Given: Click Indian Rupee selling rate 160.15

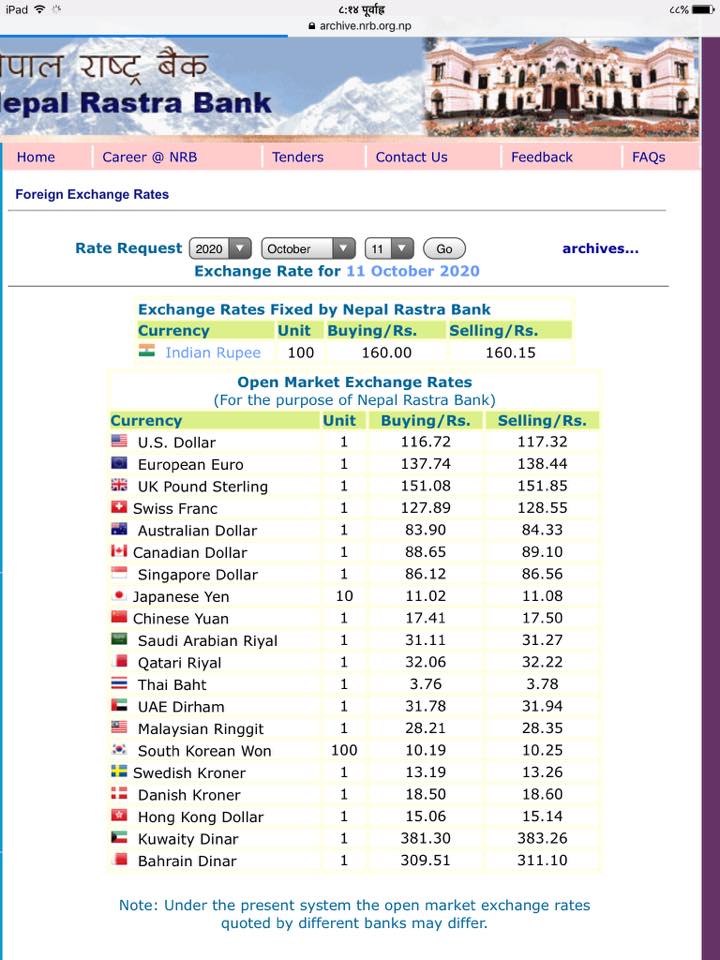Looking at the screenshot, I should (x=510, y=353).
